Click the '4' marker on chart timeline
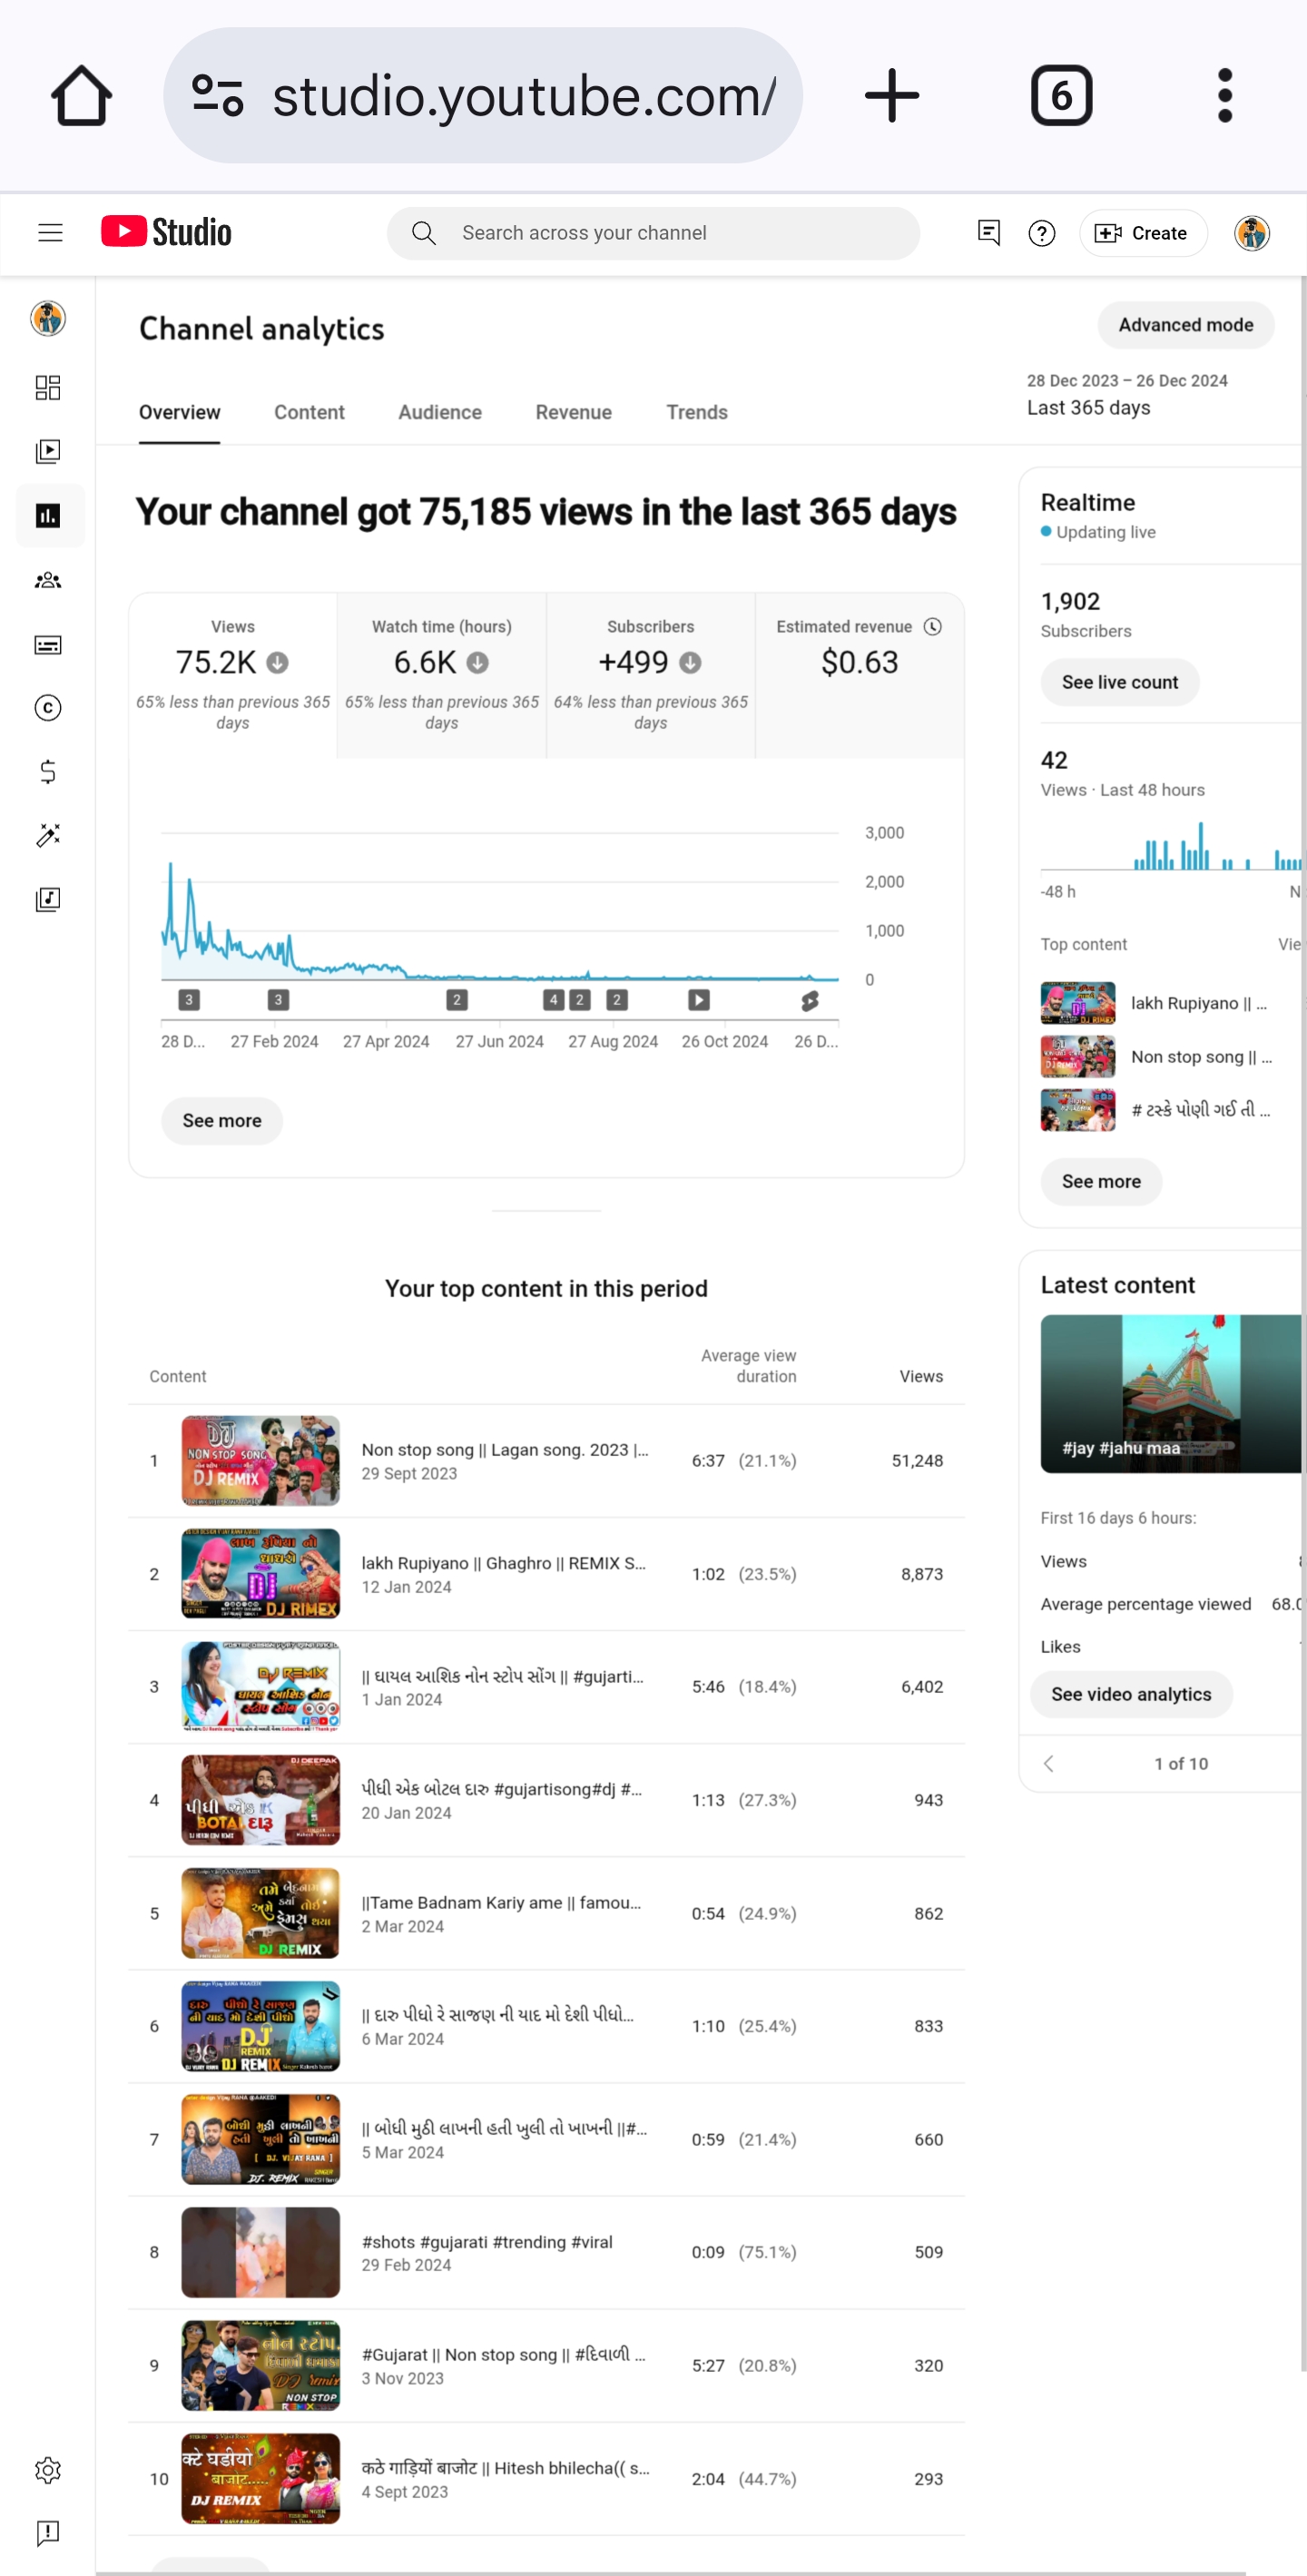Image resolution: width=1307 pixels, height=2576 pixels. click(553, 1000)
